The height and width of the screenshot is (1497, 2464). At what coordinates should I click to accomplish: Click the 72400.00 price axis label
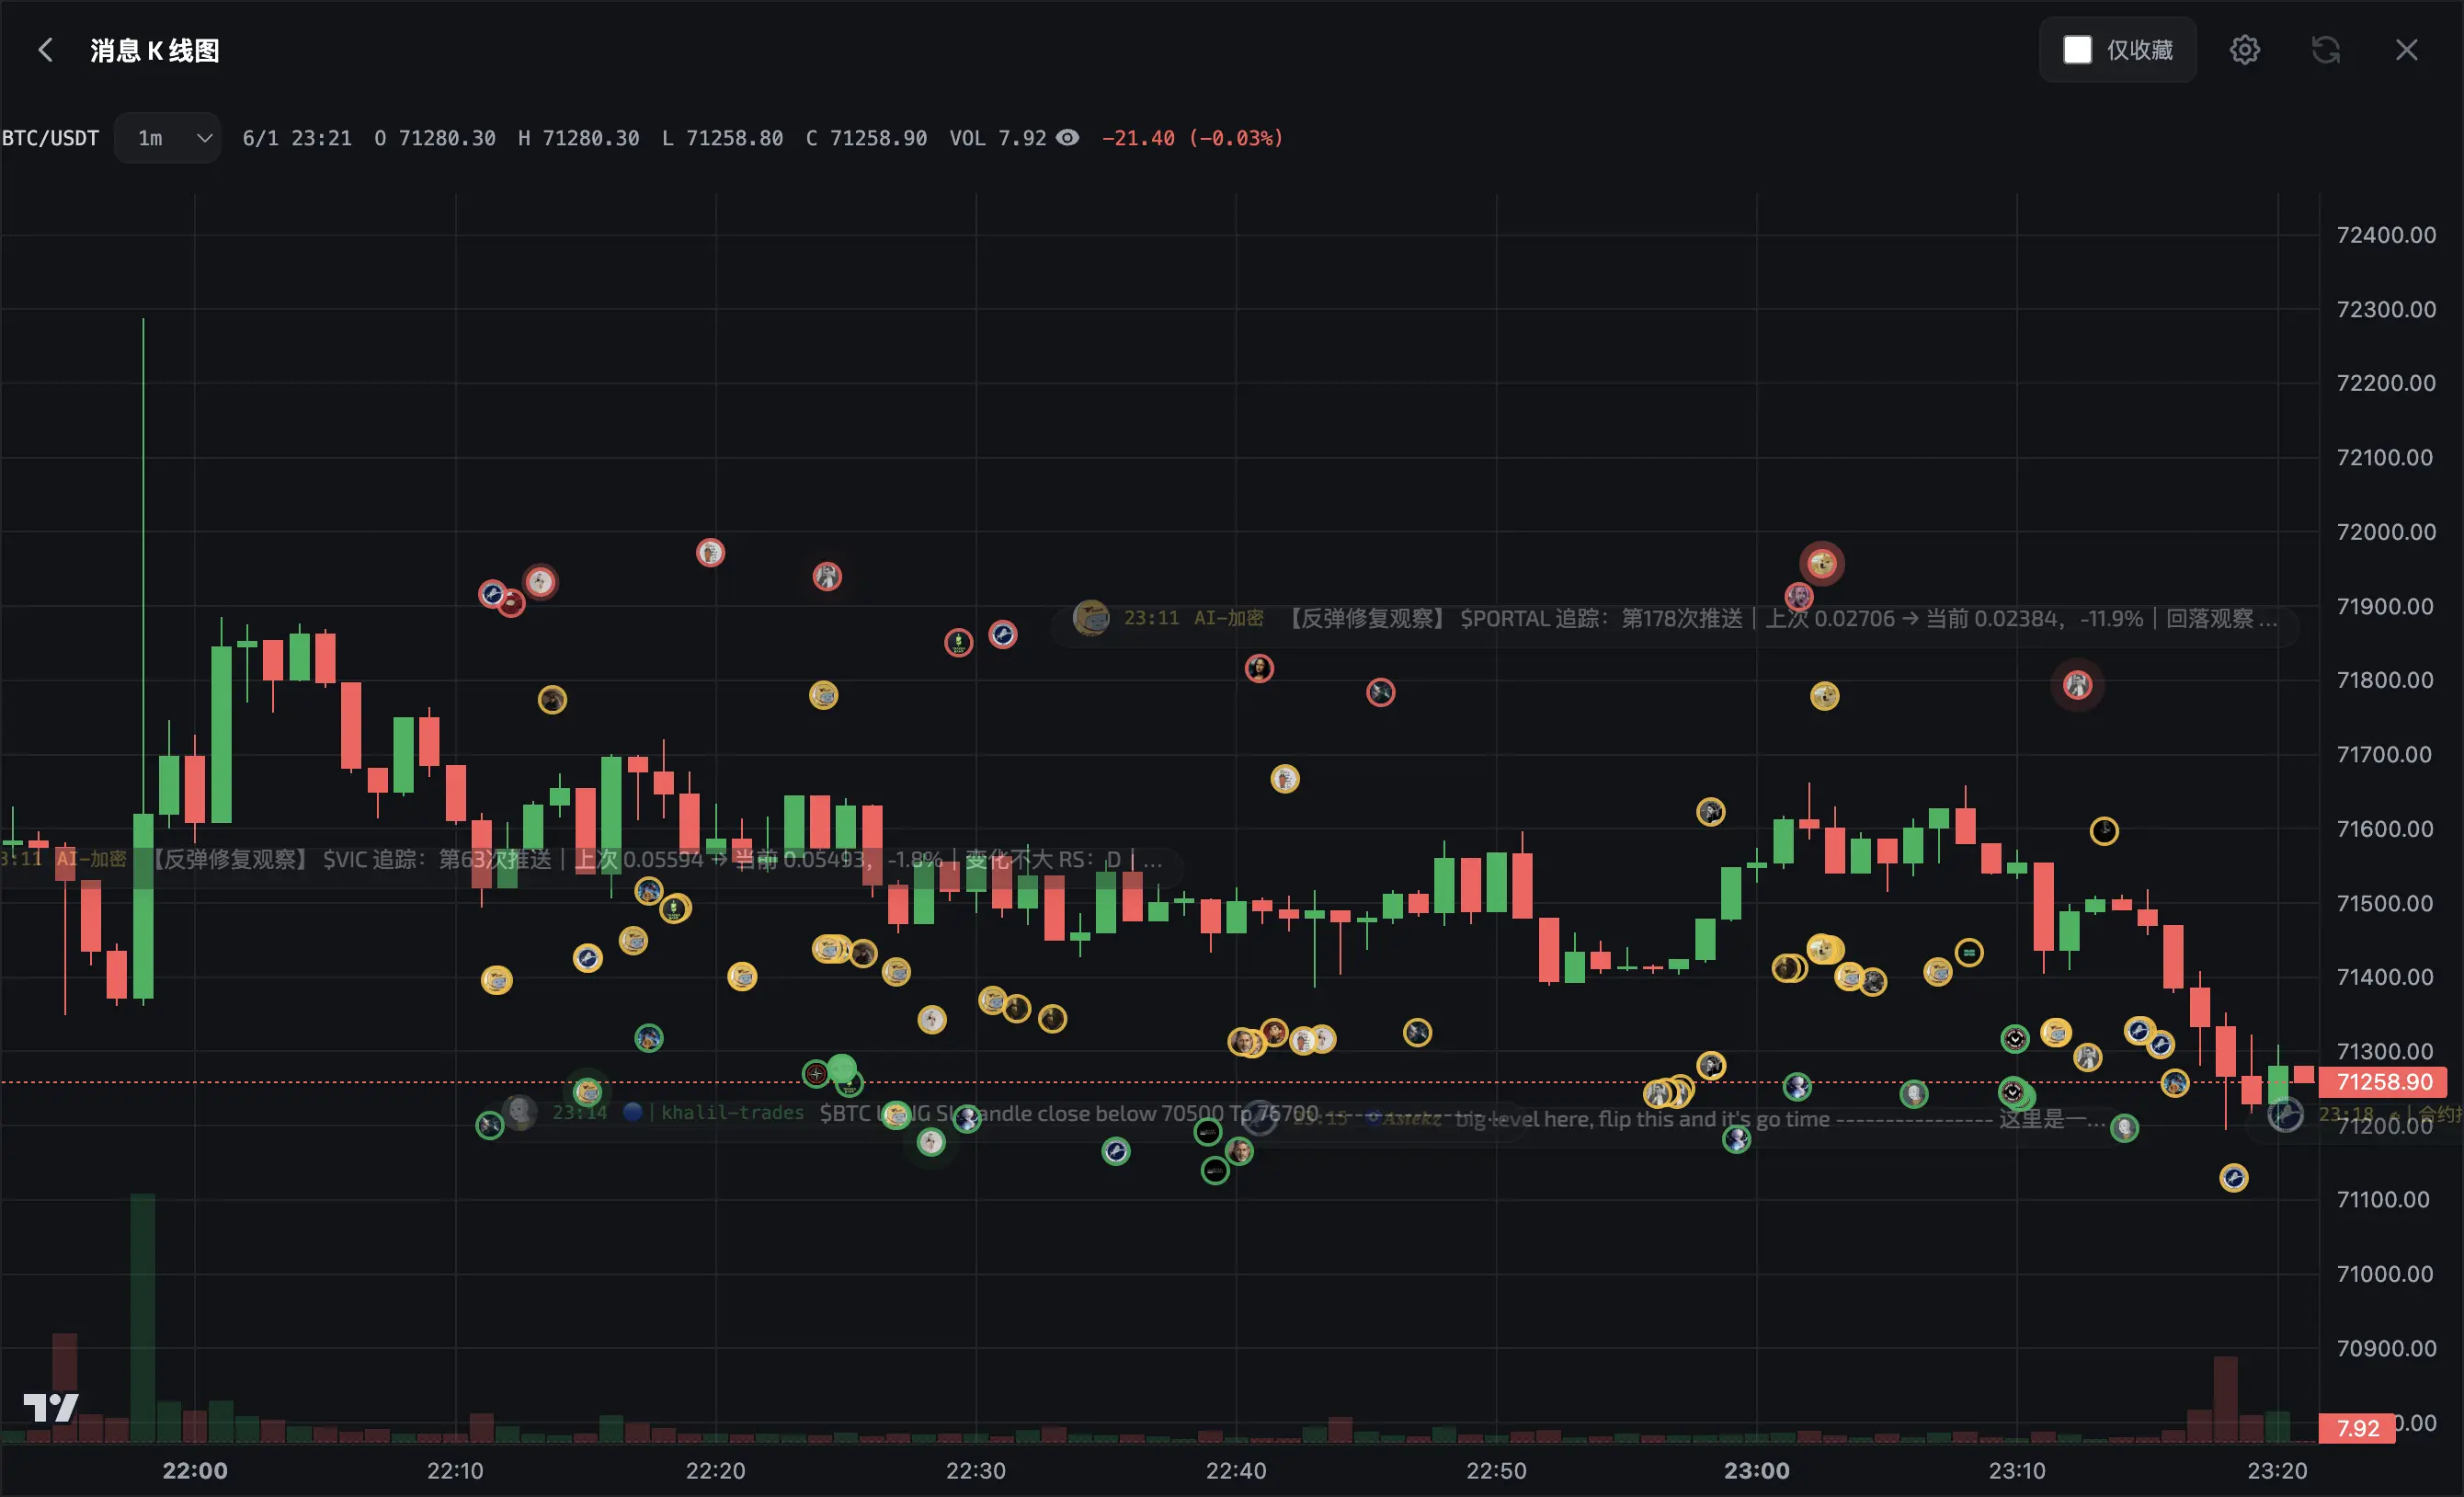pos(2386,235)
